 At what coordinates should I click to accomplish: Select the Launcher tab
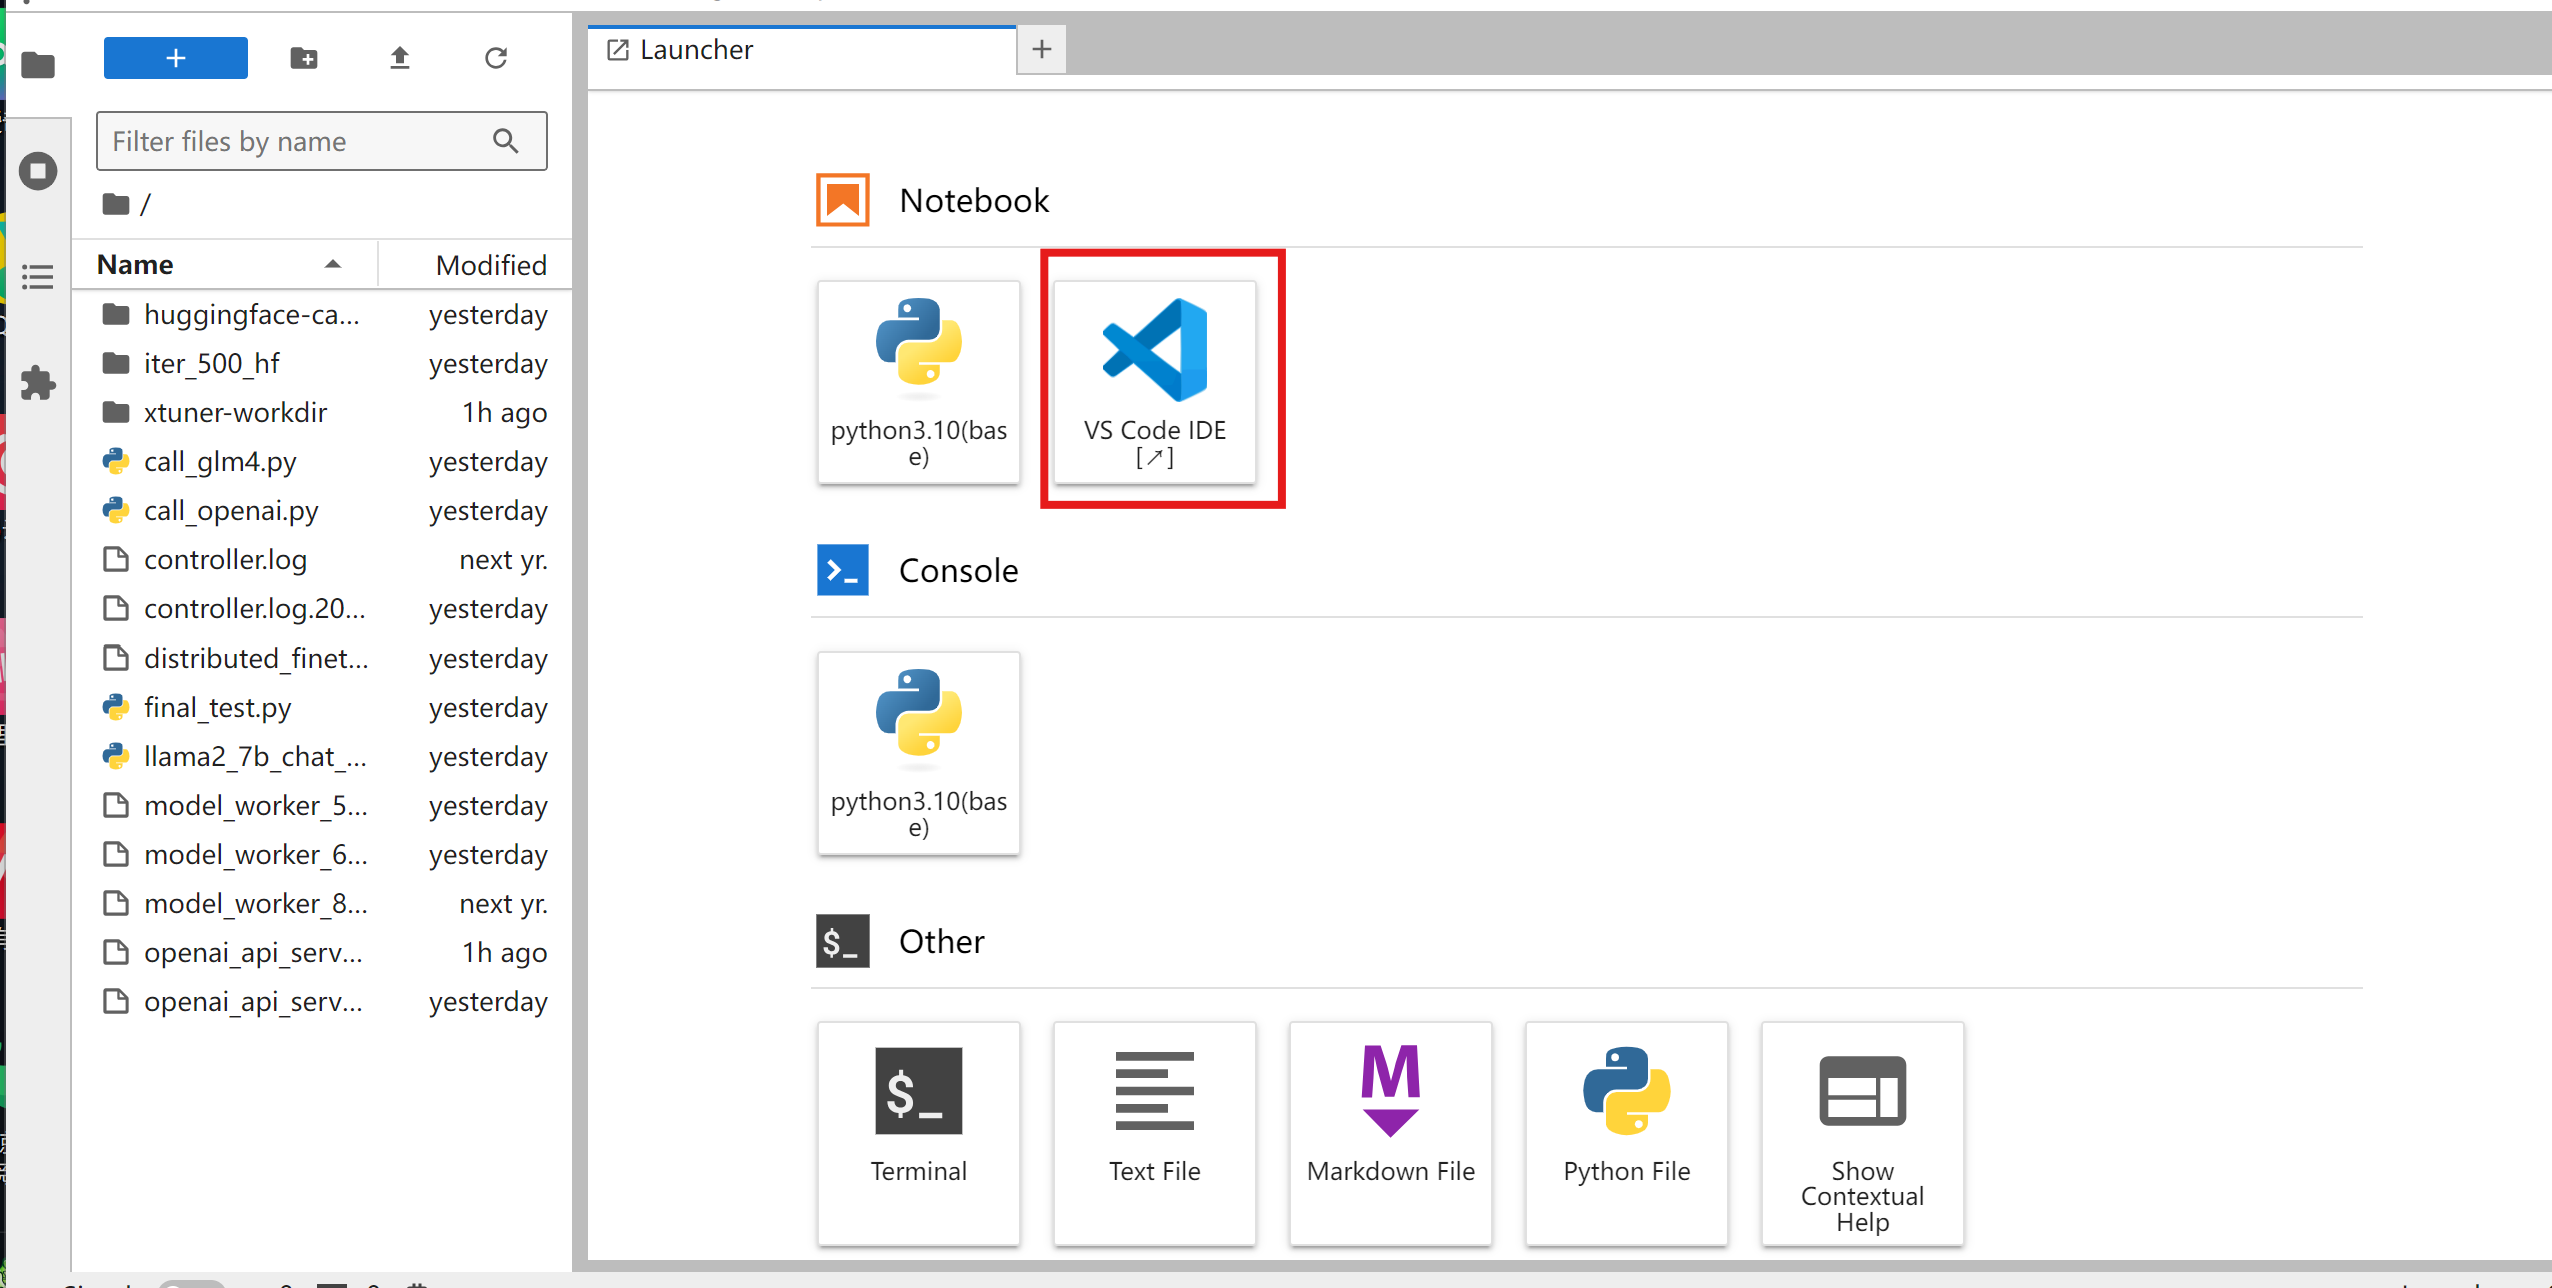point(803,50)
